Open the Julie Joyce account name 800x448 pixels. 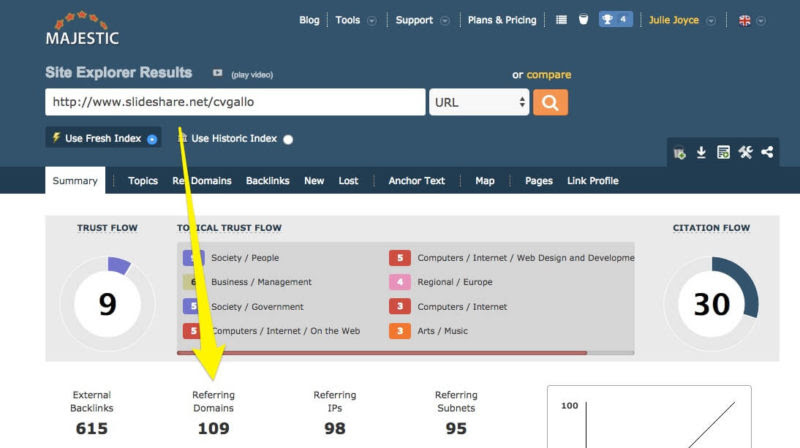tap(673, 20)
